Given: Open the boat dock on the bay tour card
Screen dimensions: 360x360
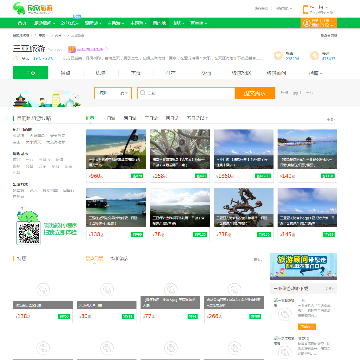Looking at the screenshot, I should (116, 214).
